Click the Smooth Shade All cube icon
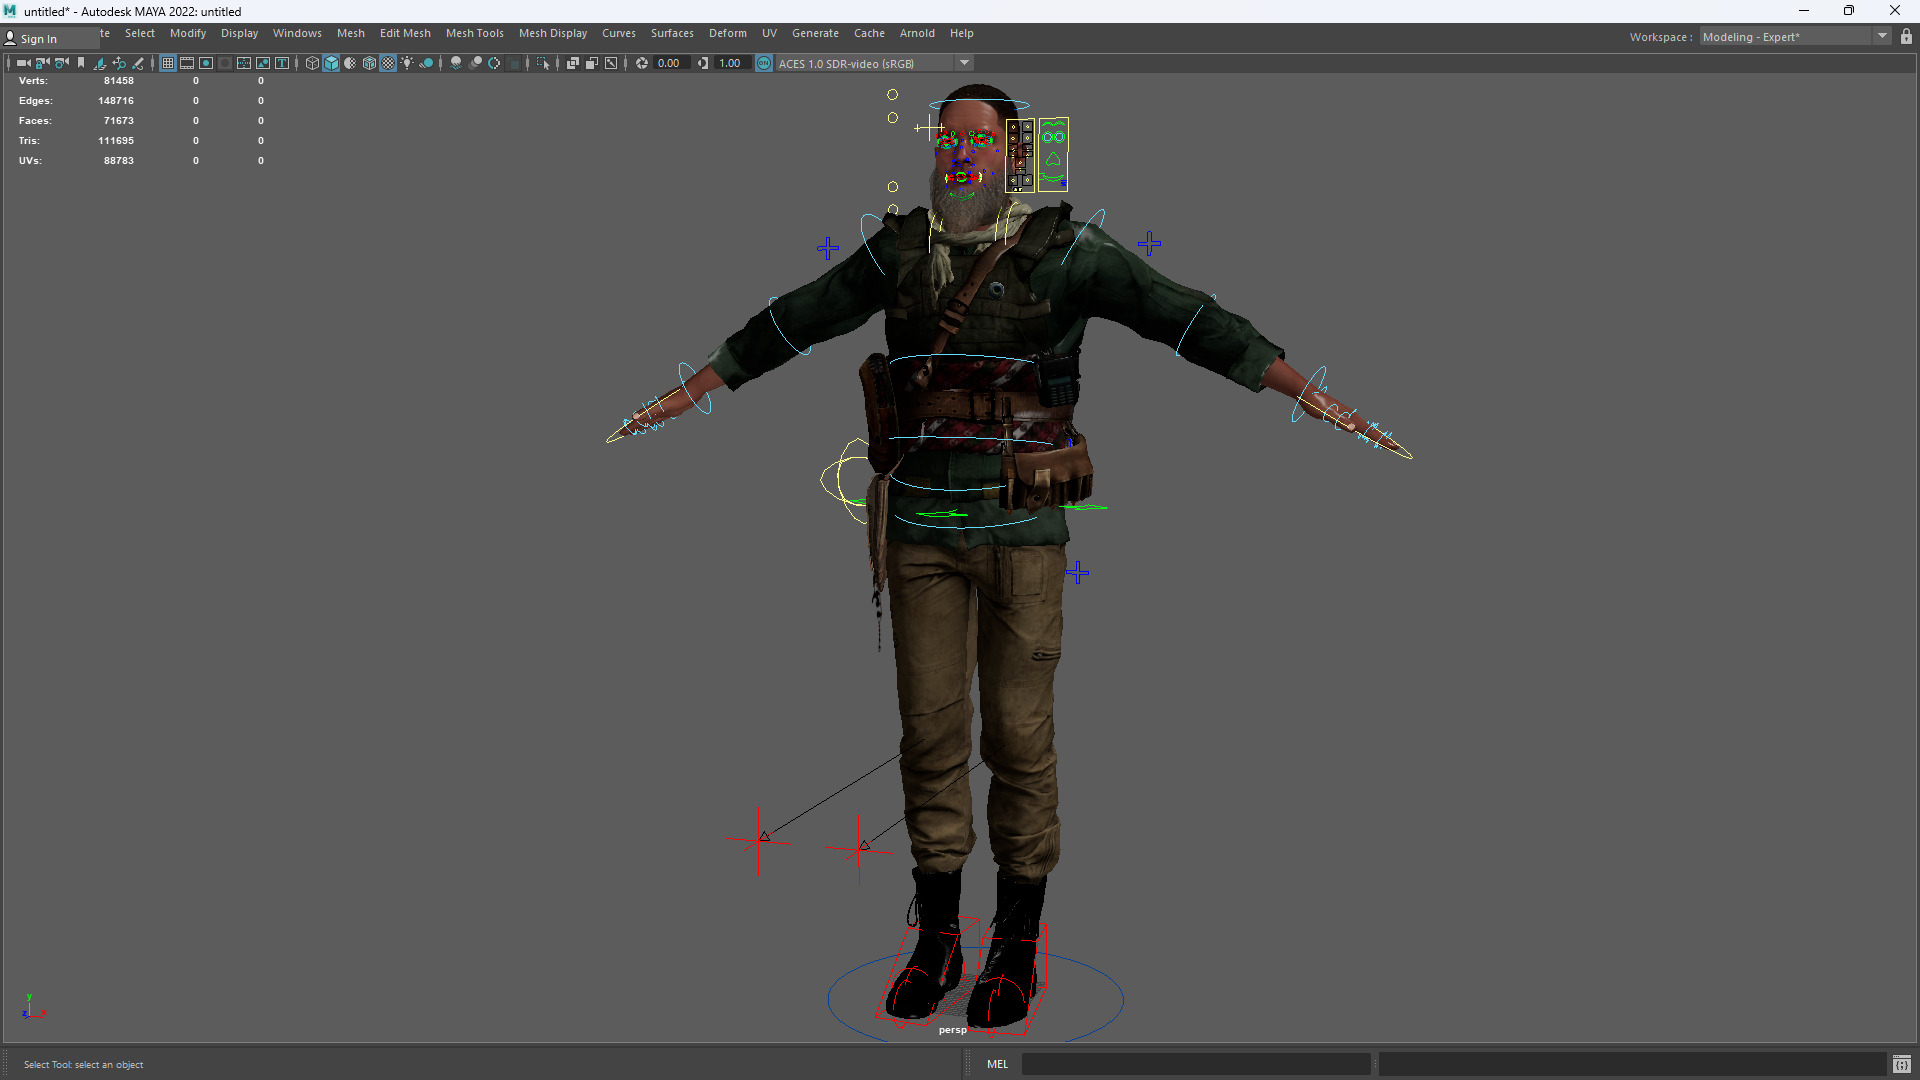The height and width of the screenshot is (1080, 1920). (331, 63)
